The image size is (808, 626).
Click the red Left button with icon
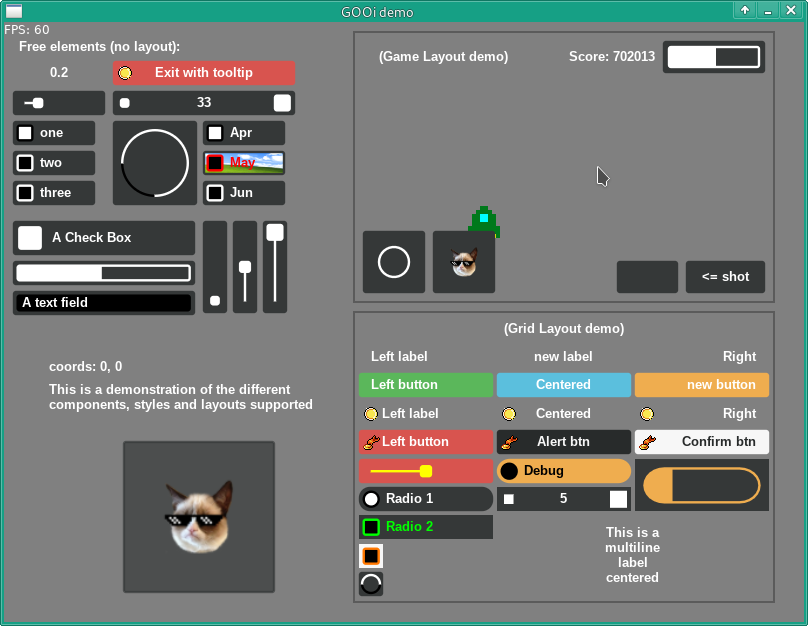426,442
